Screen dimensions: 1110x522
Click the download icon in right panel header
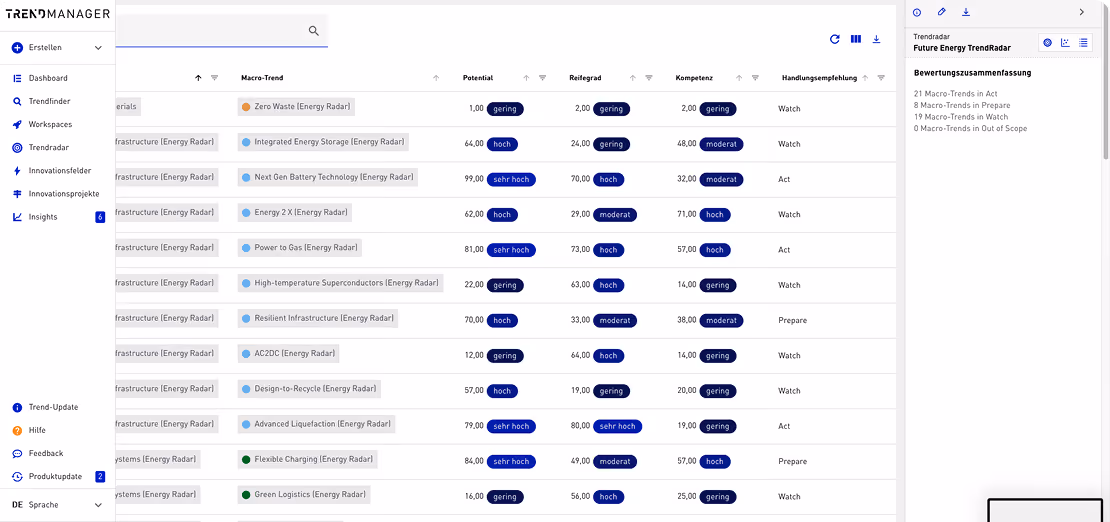(966, 12)
